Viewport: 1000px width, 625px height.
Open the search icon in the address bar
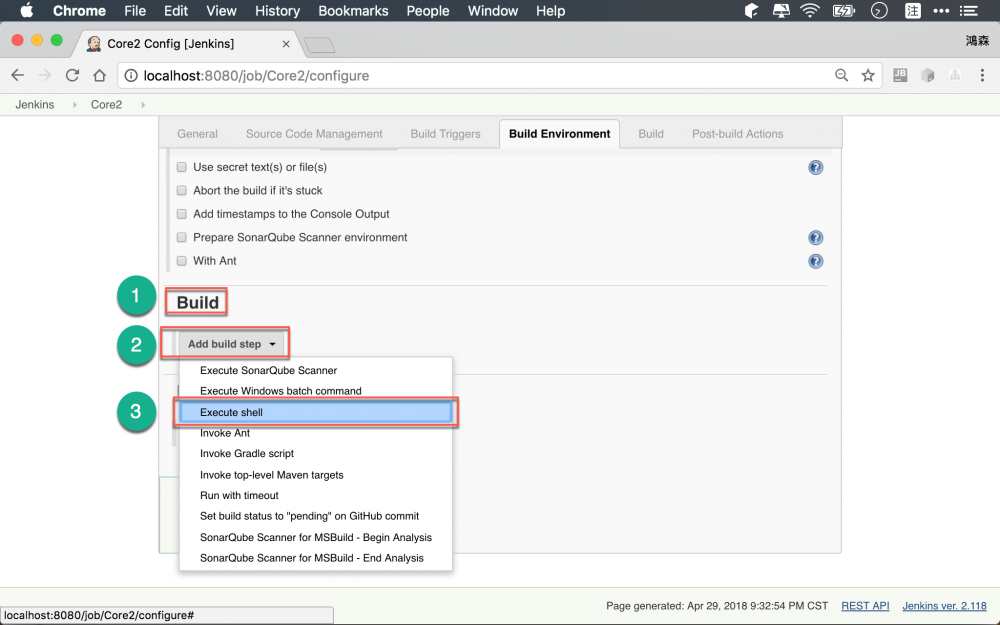840,75
